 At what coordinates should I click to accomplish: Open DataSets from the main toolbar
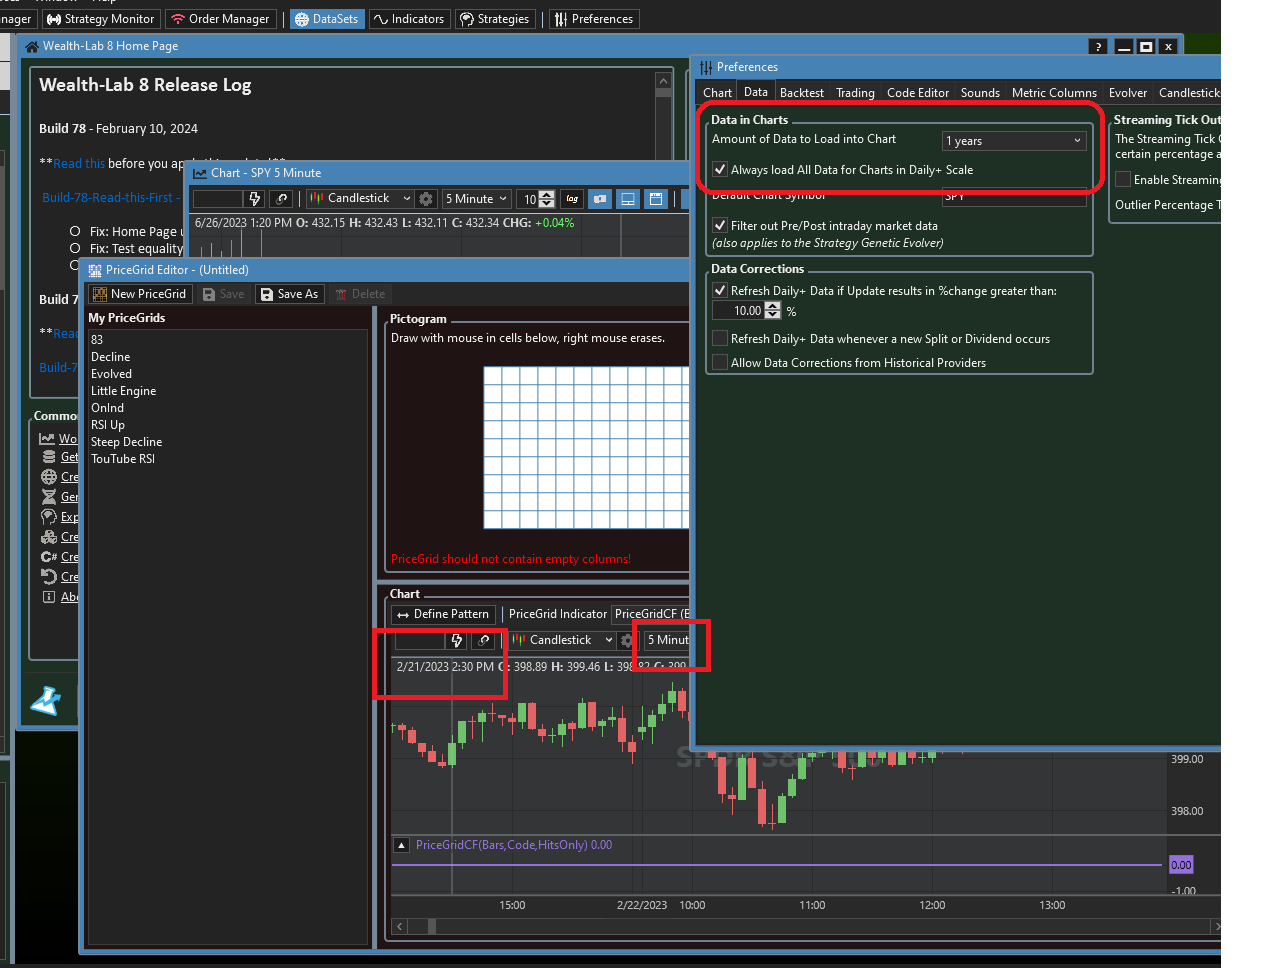[326, 19]
